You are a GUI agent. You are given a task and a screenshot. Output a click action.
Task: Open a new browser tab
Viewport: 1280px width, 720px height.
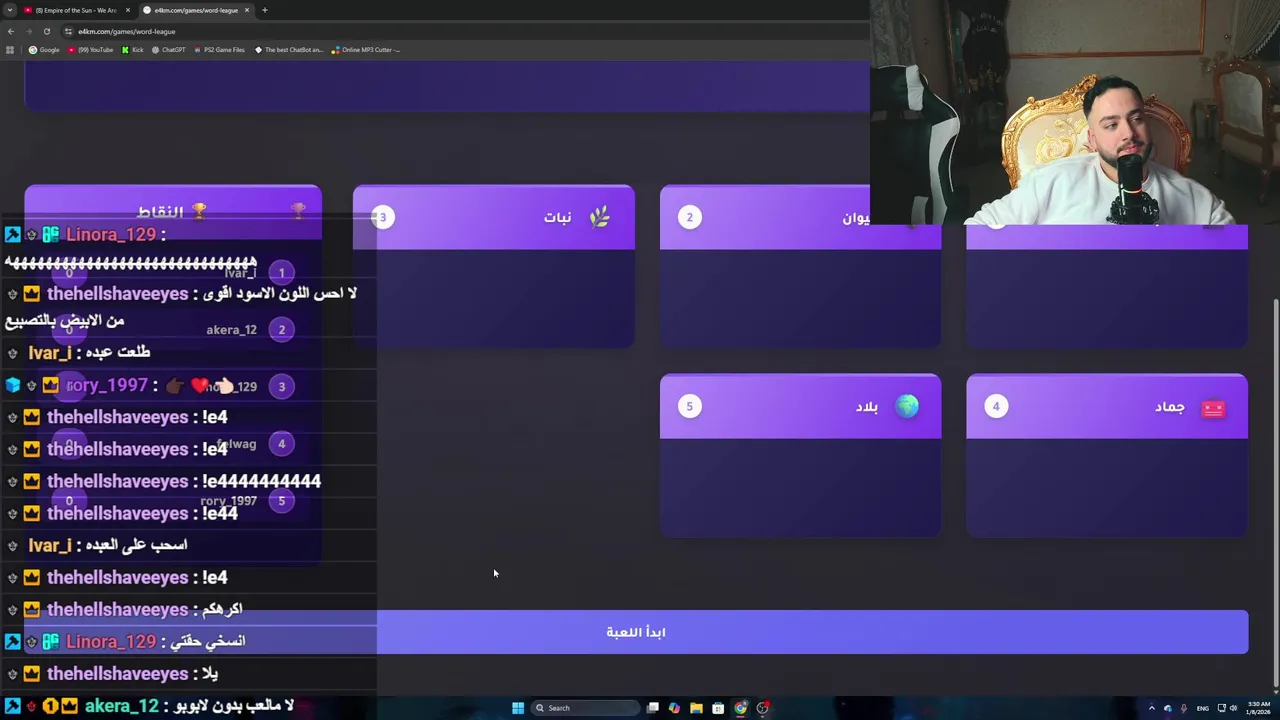(x=265, y=10)
